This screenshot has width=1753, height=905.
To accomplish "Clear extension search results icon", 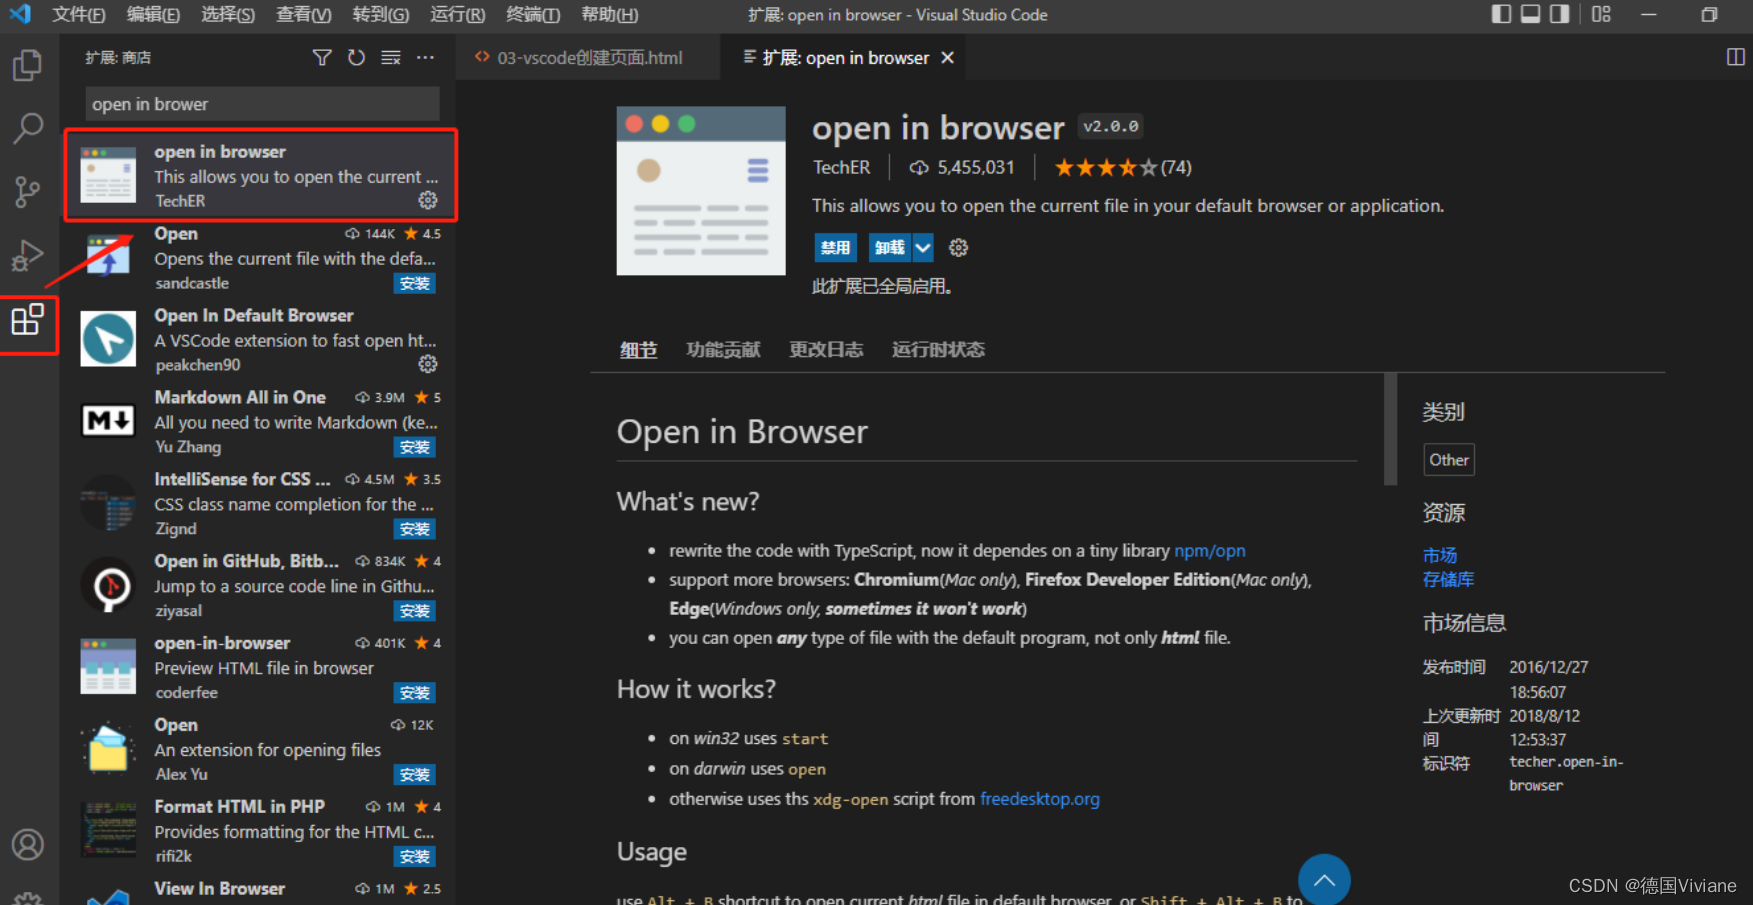I will point(391,58).
